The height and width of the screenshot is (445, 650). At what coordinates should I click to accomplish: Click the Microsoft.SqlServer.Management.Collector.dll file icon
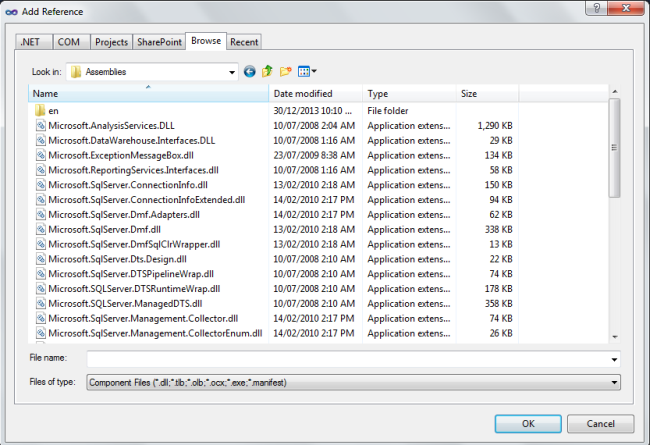[41, 319]
